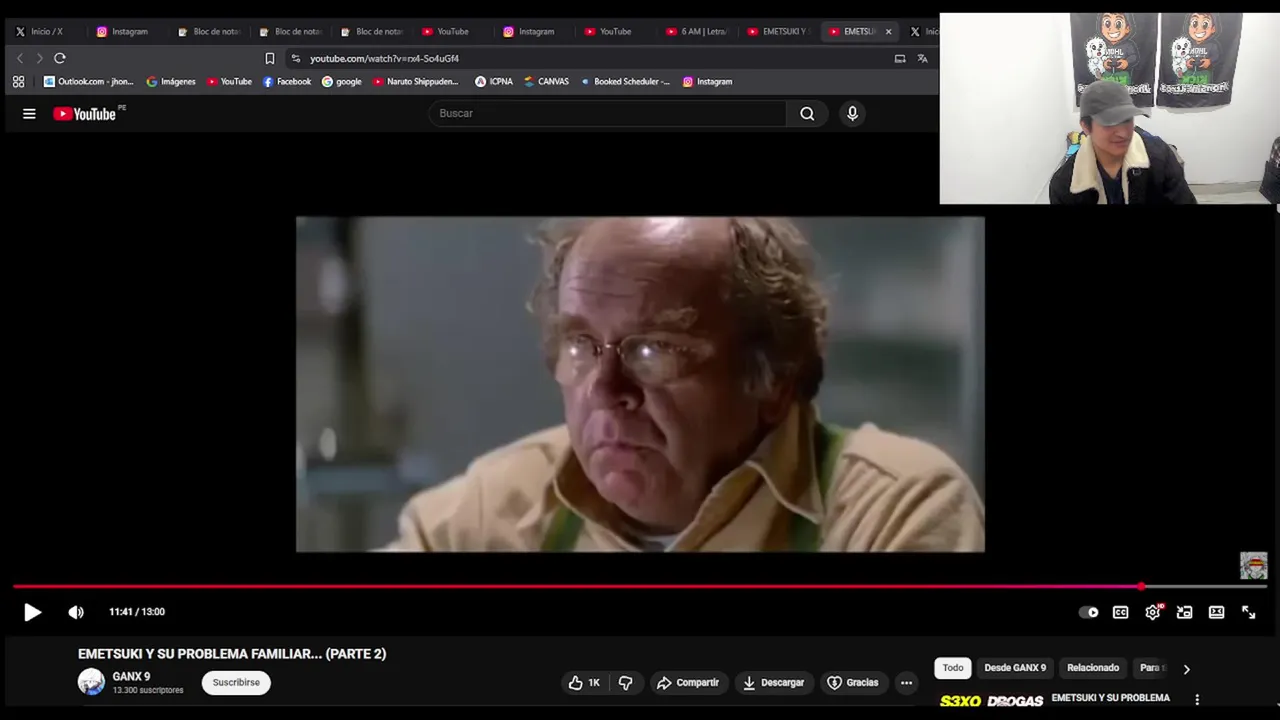The width and height of the screenshot is (1280, 720).
Task: Bookmark this page icon
Action: point(269,59)
